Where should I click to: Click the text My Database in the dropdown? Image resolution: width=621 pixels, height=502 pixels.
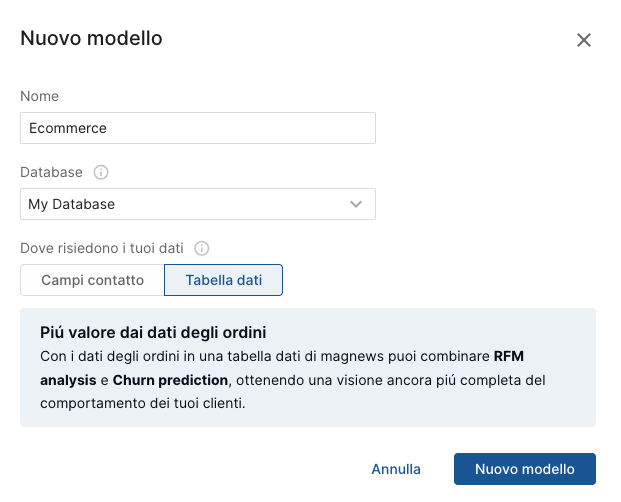[72, 204]
